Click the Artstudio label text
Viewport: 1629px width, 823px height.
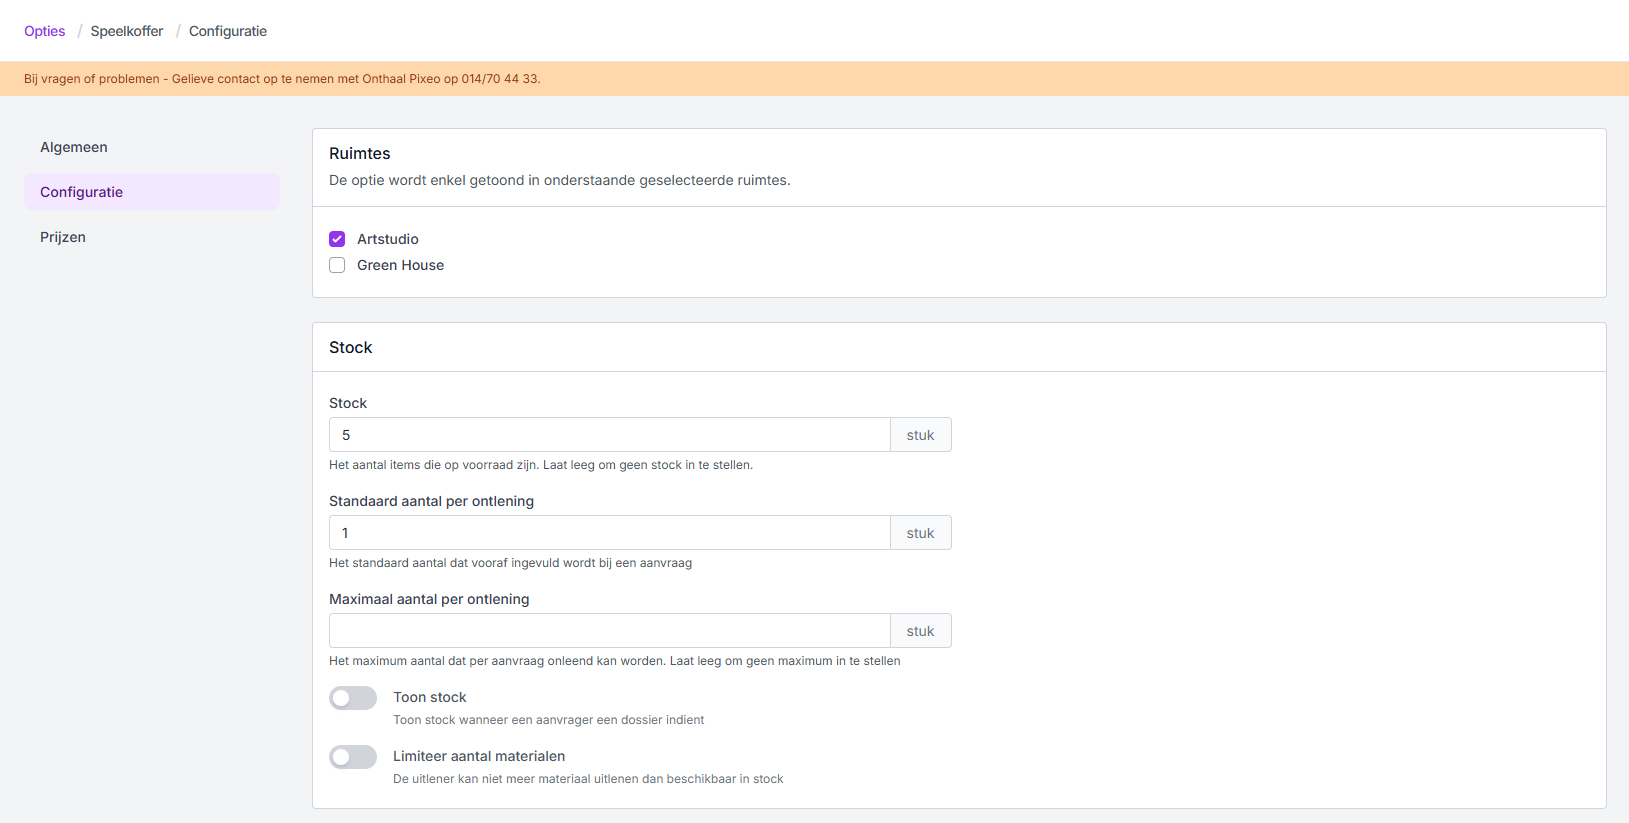pyautogui.click(x=388, y=239)
